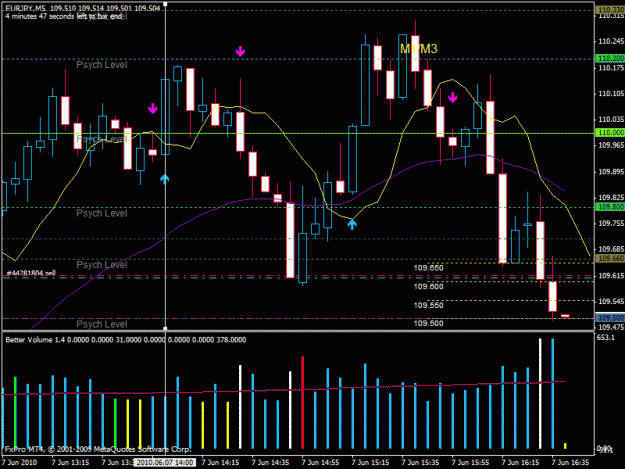The width and height of the screenshot is (625, 469).
Task: Select the Psych Level label at 109.500
Action: coord(102,324)
